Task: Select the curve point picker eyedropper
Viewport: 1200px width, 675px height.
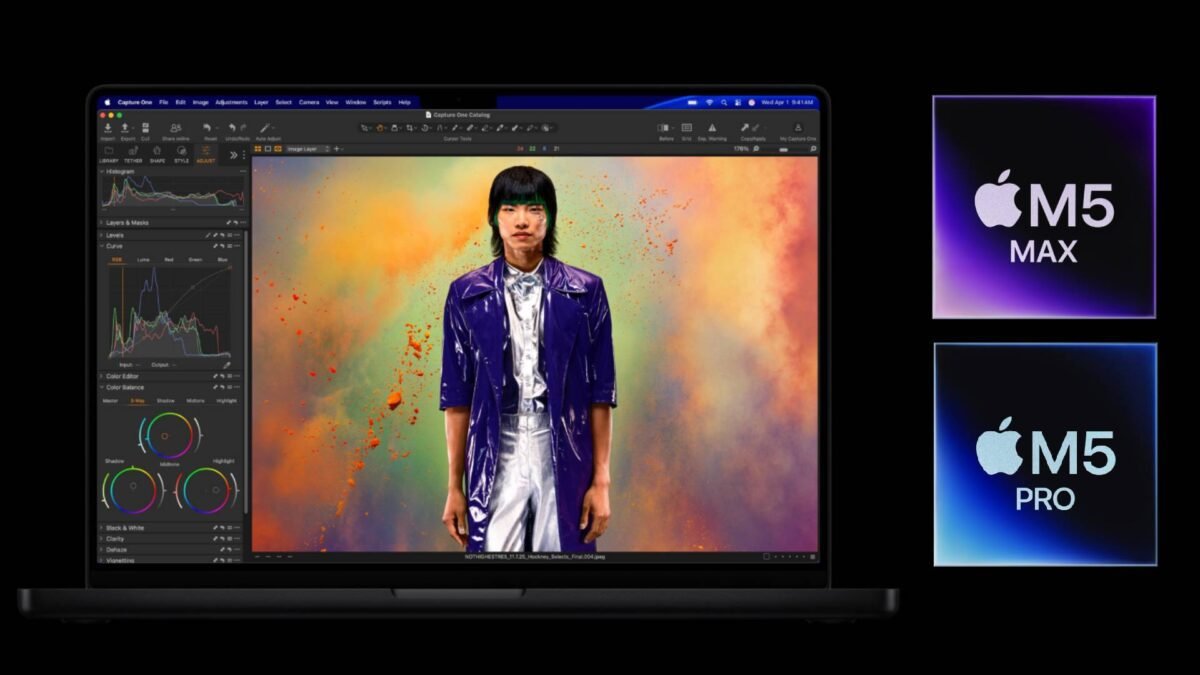Action: click(x=227, y=365)
